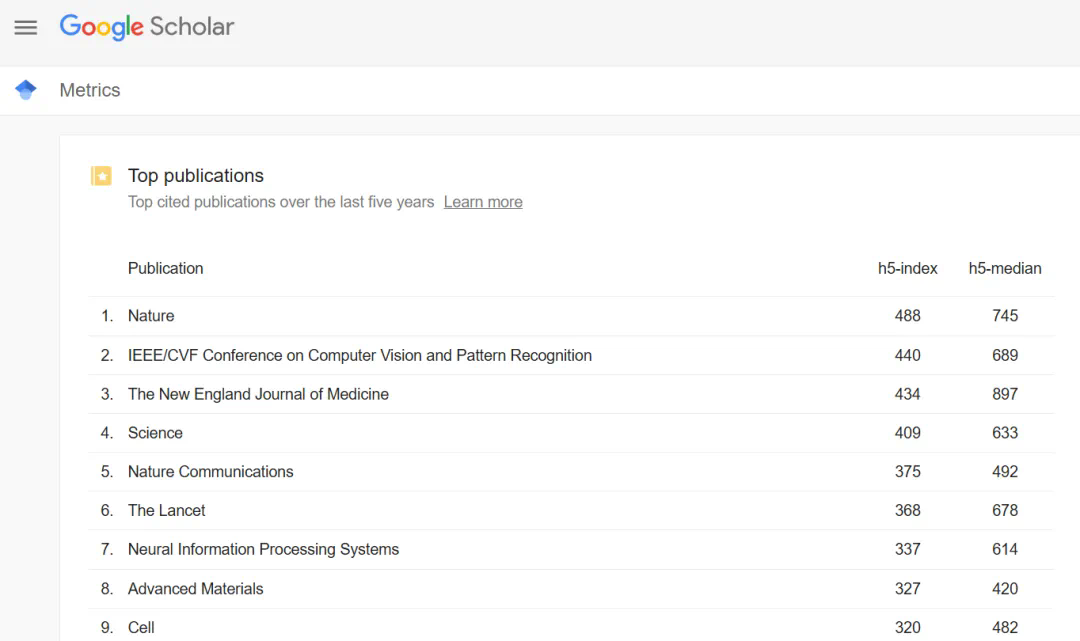
Task: Open the CVPR conference h5-index 440
Action: pyautogui.click(x=907, y=355)
